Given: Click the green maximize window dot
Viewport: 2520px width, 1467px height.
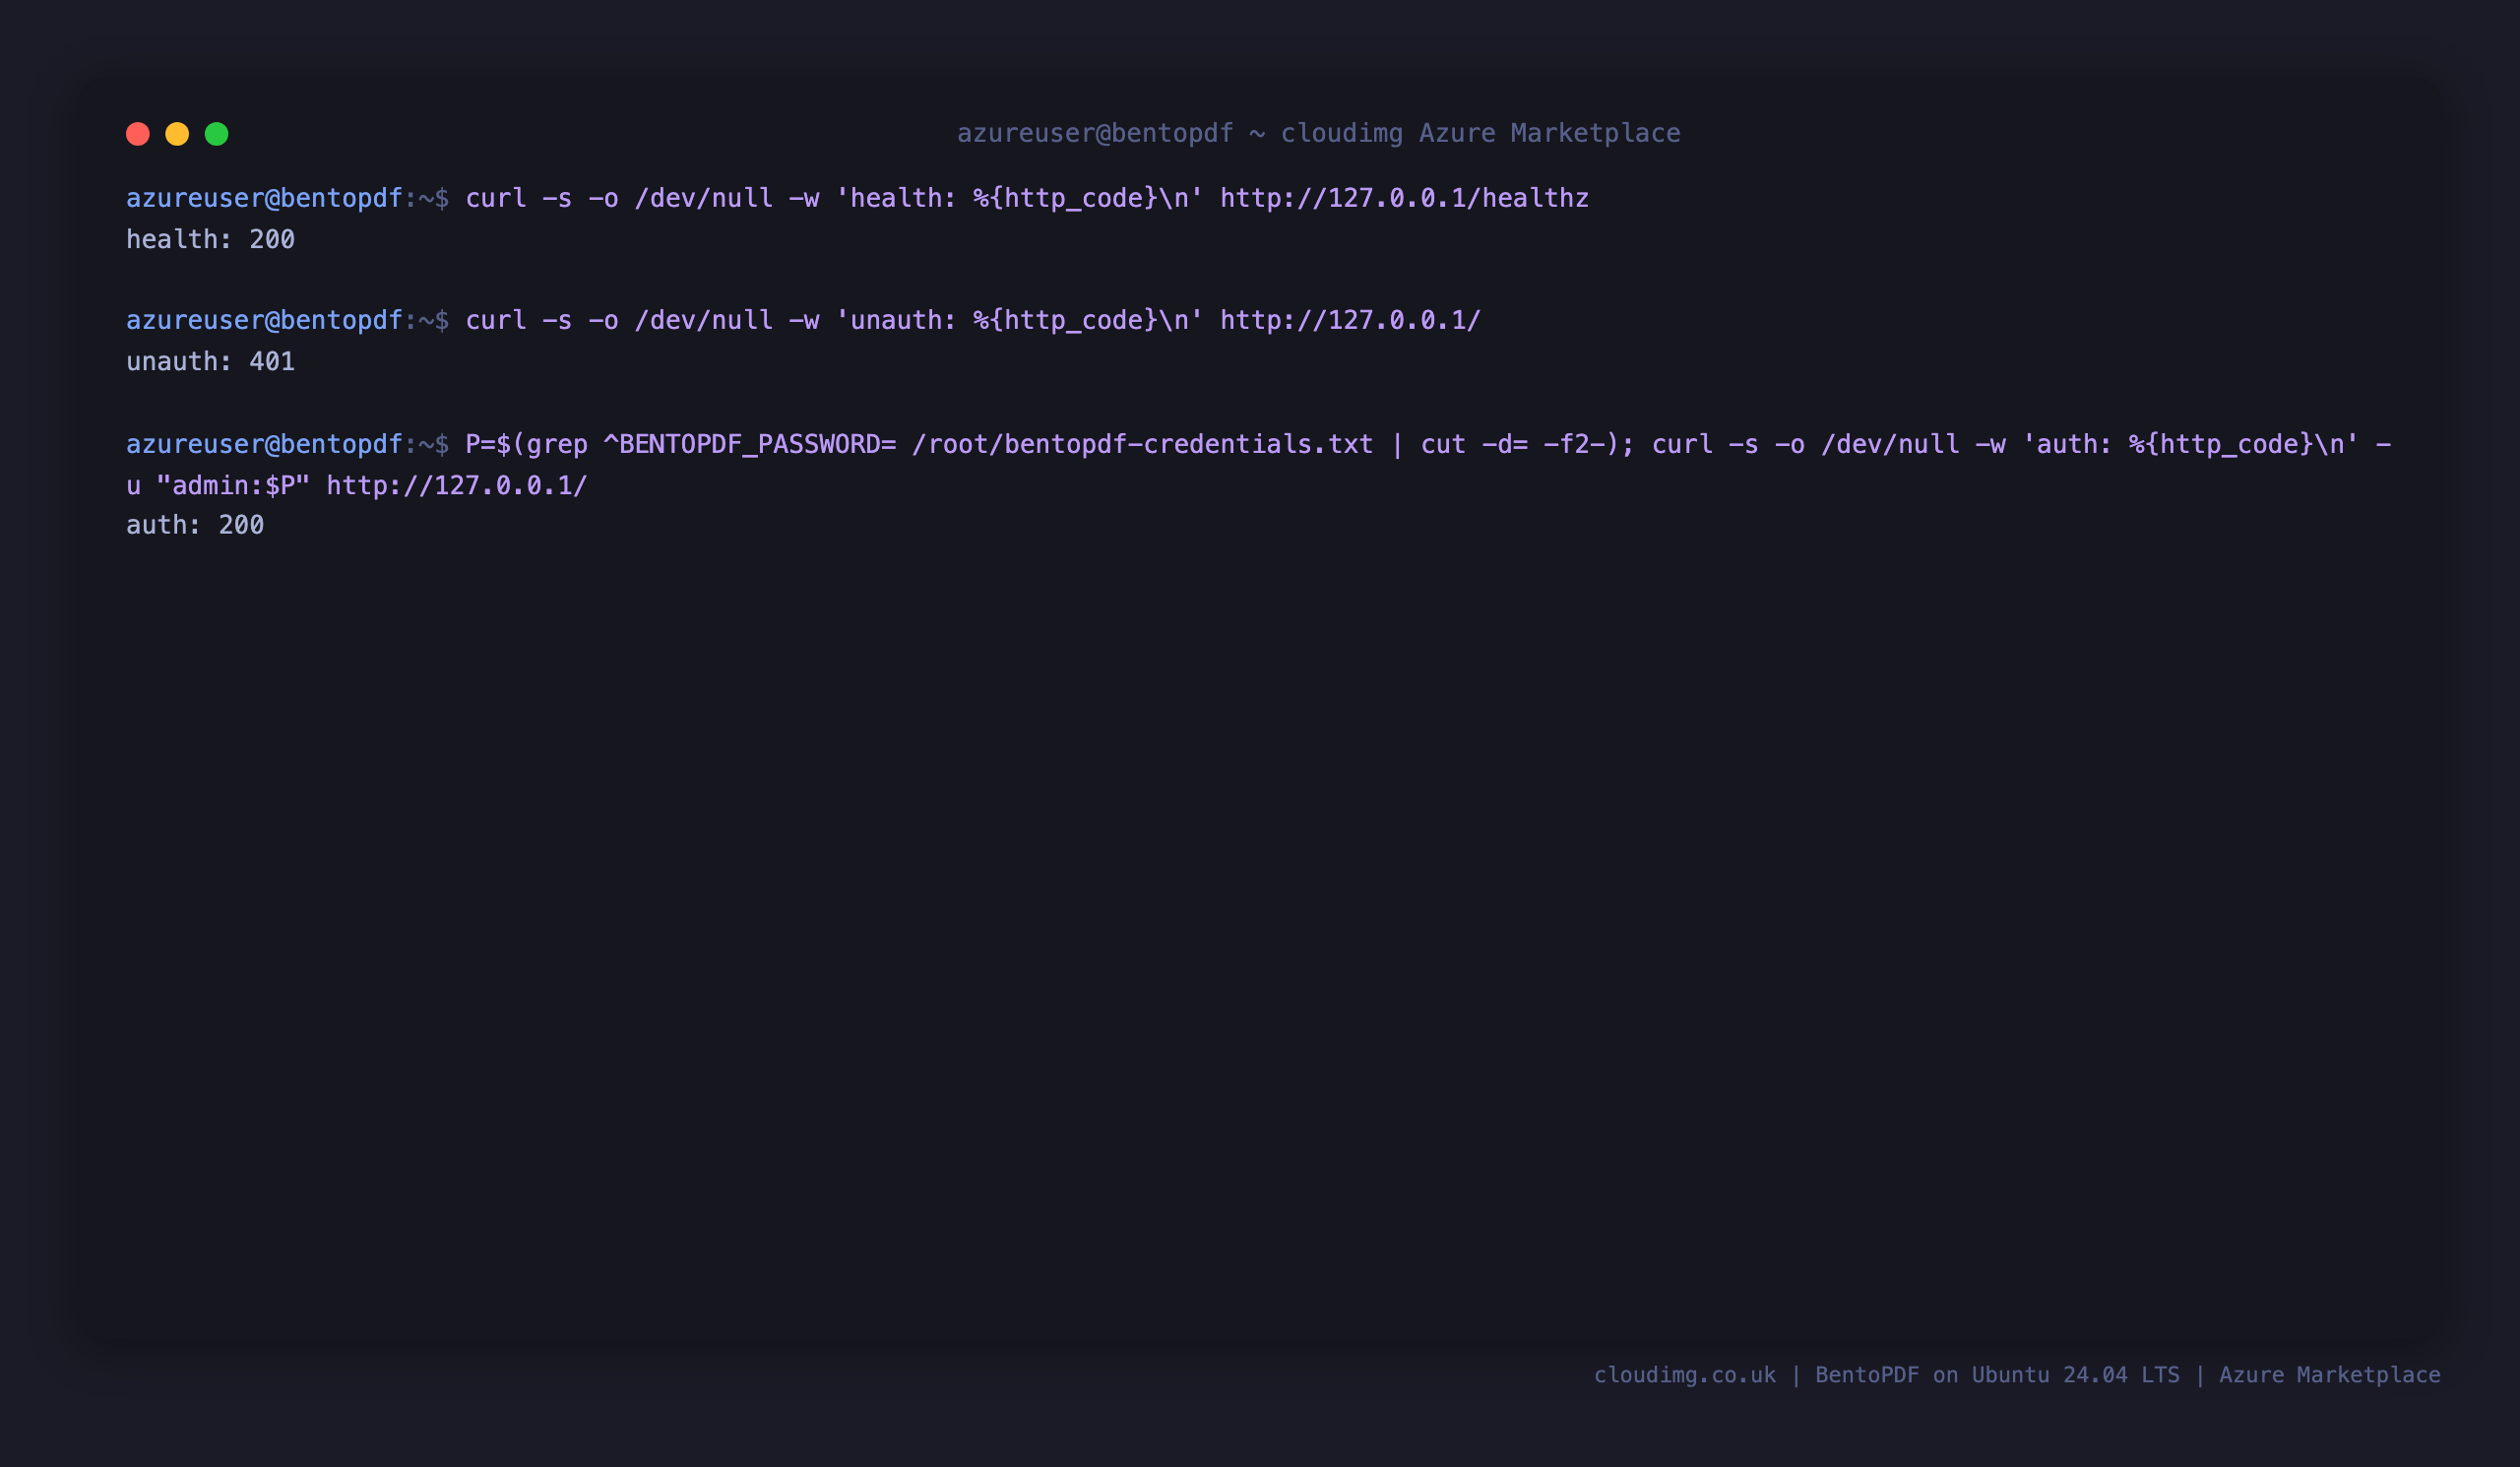Looking at the screenshot, I should (x=217, y=134).
